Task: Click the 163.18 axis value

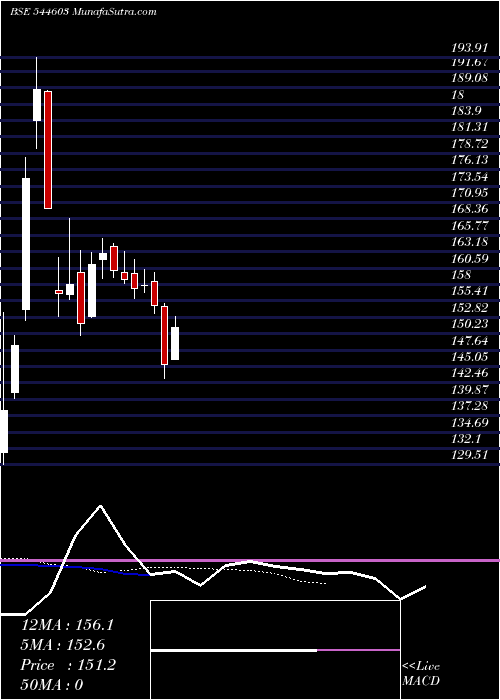Action: coord(470,242)
